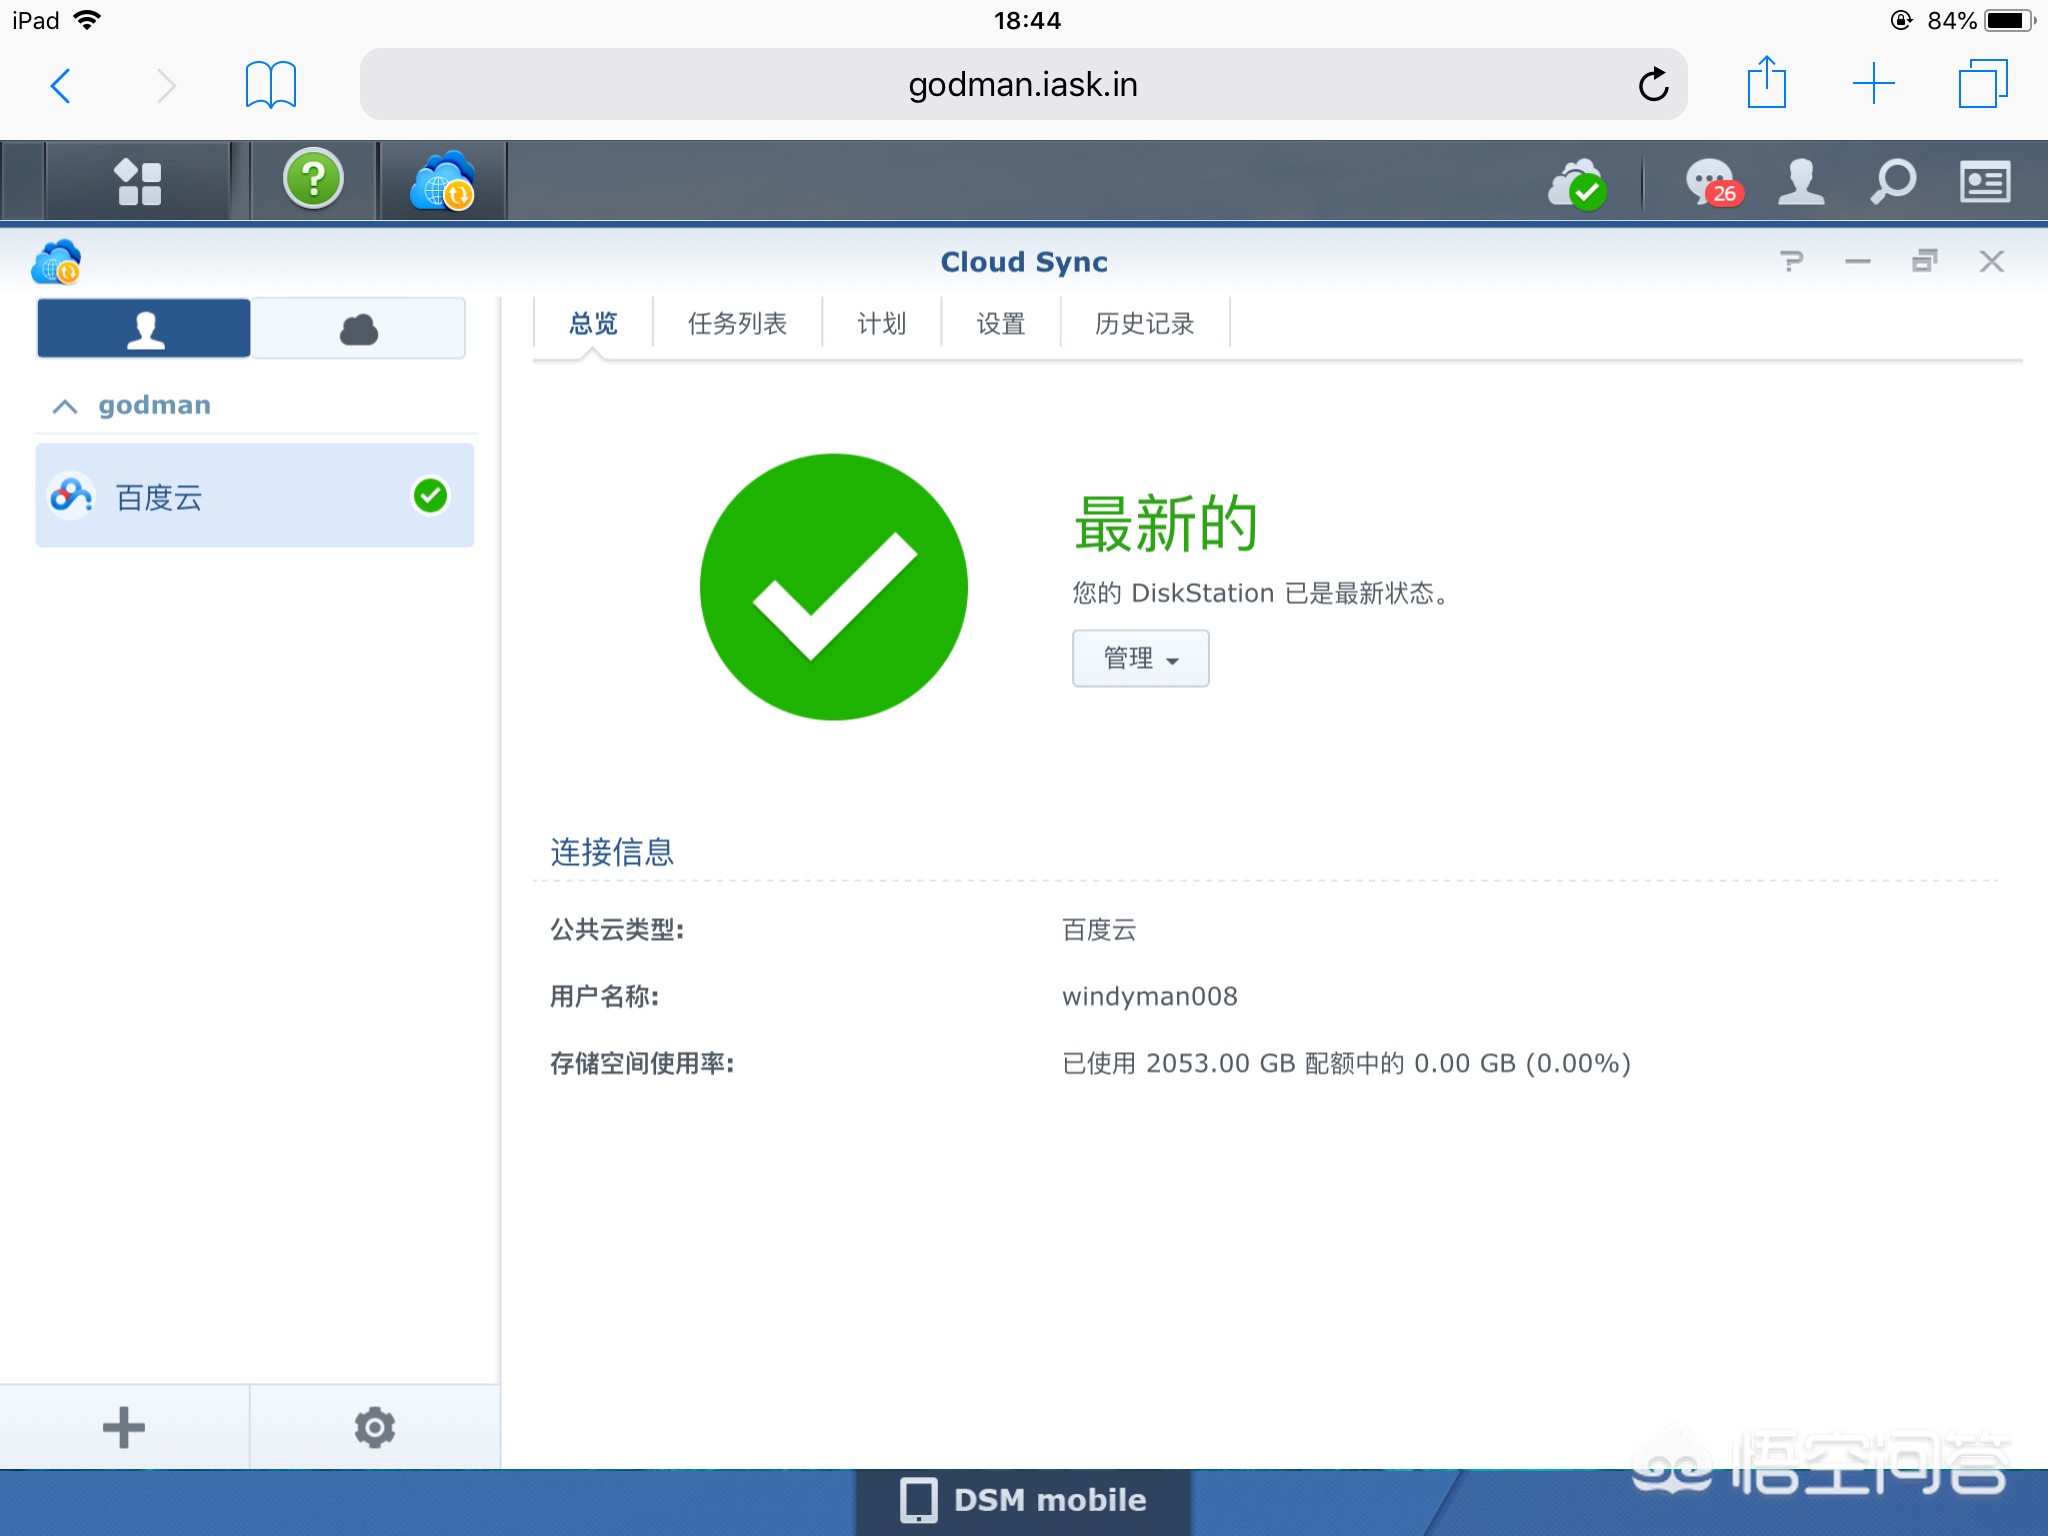2048x1536 pixels.
Task: Maximize the Cloud Sync window
Action: coord(1925,262)
